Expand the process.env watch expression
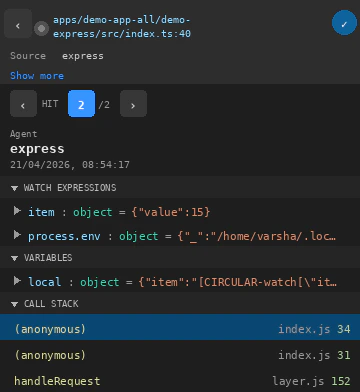Viewport: 360px width, 392px height. [17, 235]
